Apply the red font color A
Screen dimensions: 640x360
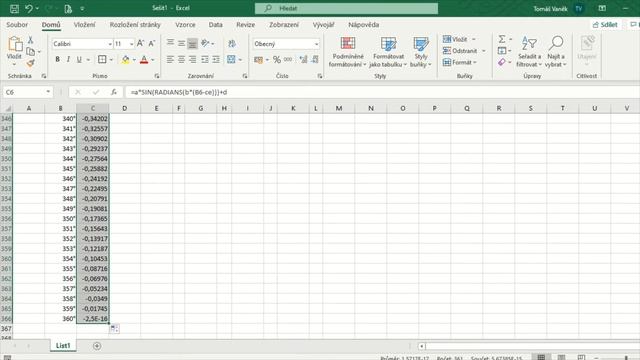144,60
